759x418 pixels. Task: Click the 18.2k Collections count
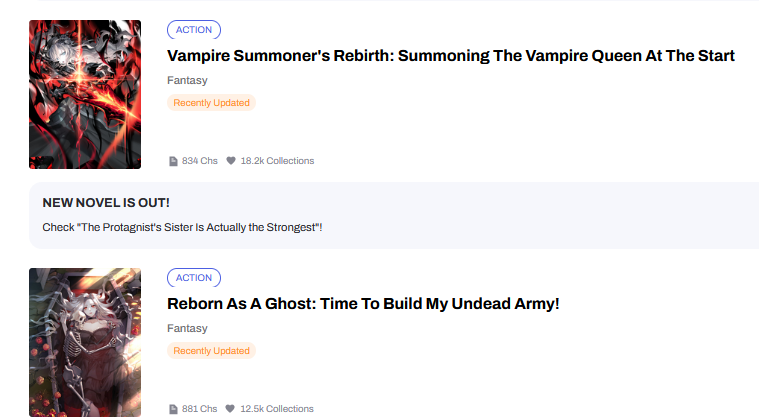tap(277, 161)
